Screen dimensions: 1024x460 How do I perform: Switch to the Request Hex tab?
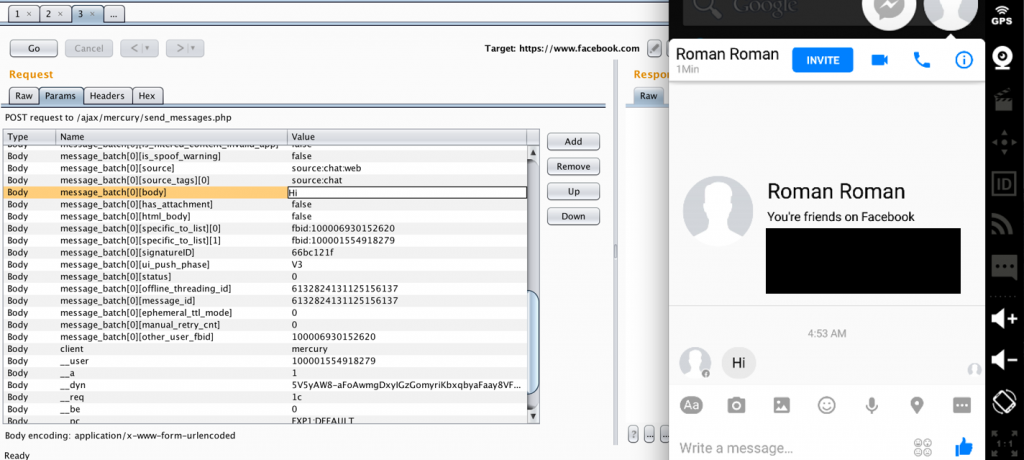148,95
